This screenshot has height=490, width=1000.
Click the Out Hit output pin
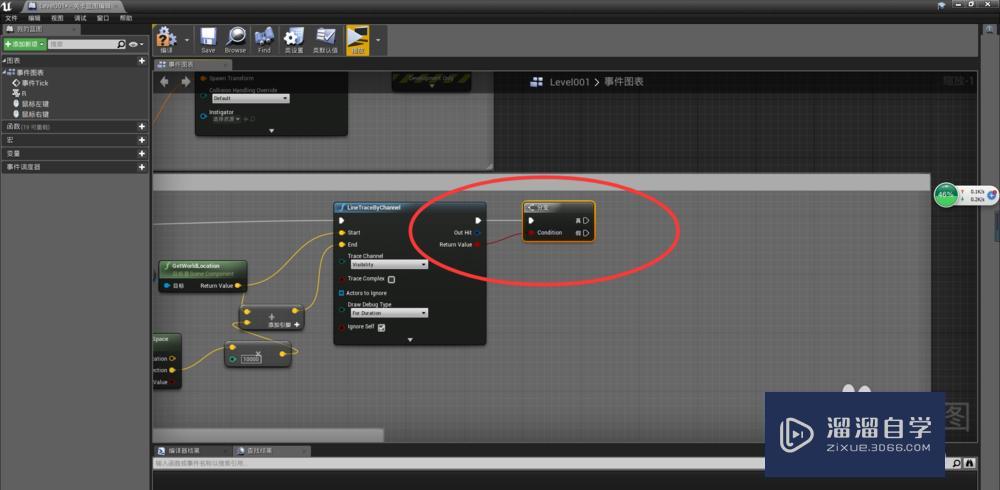click(x=478, y=233)
